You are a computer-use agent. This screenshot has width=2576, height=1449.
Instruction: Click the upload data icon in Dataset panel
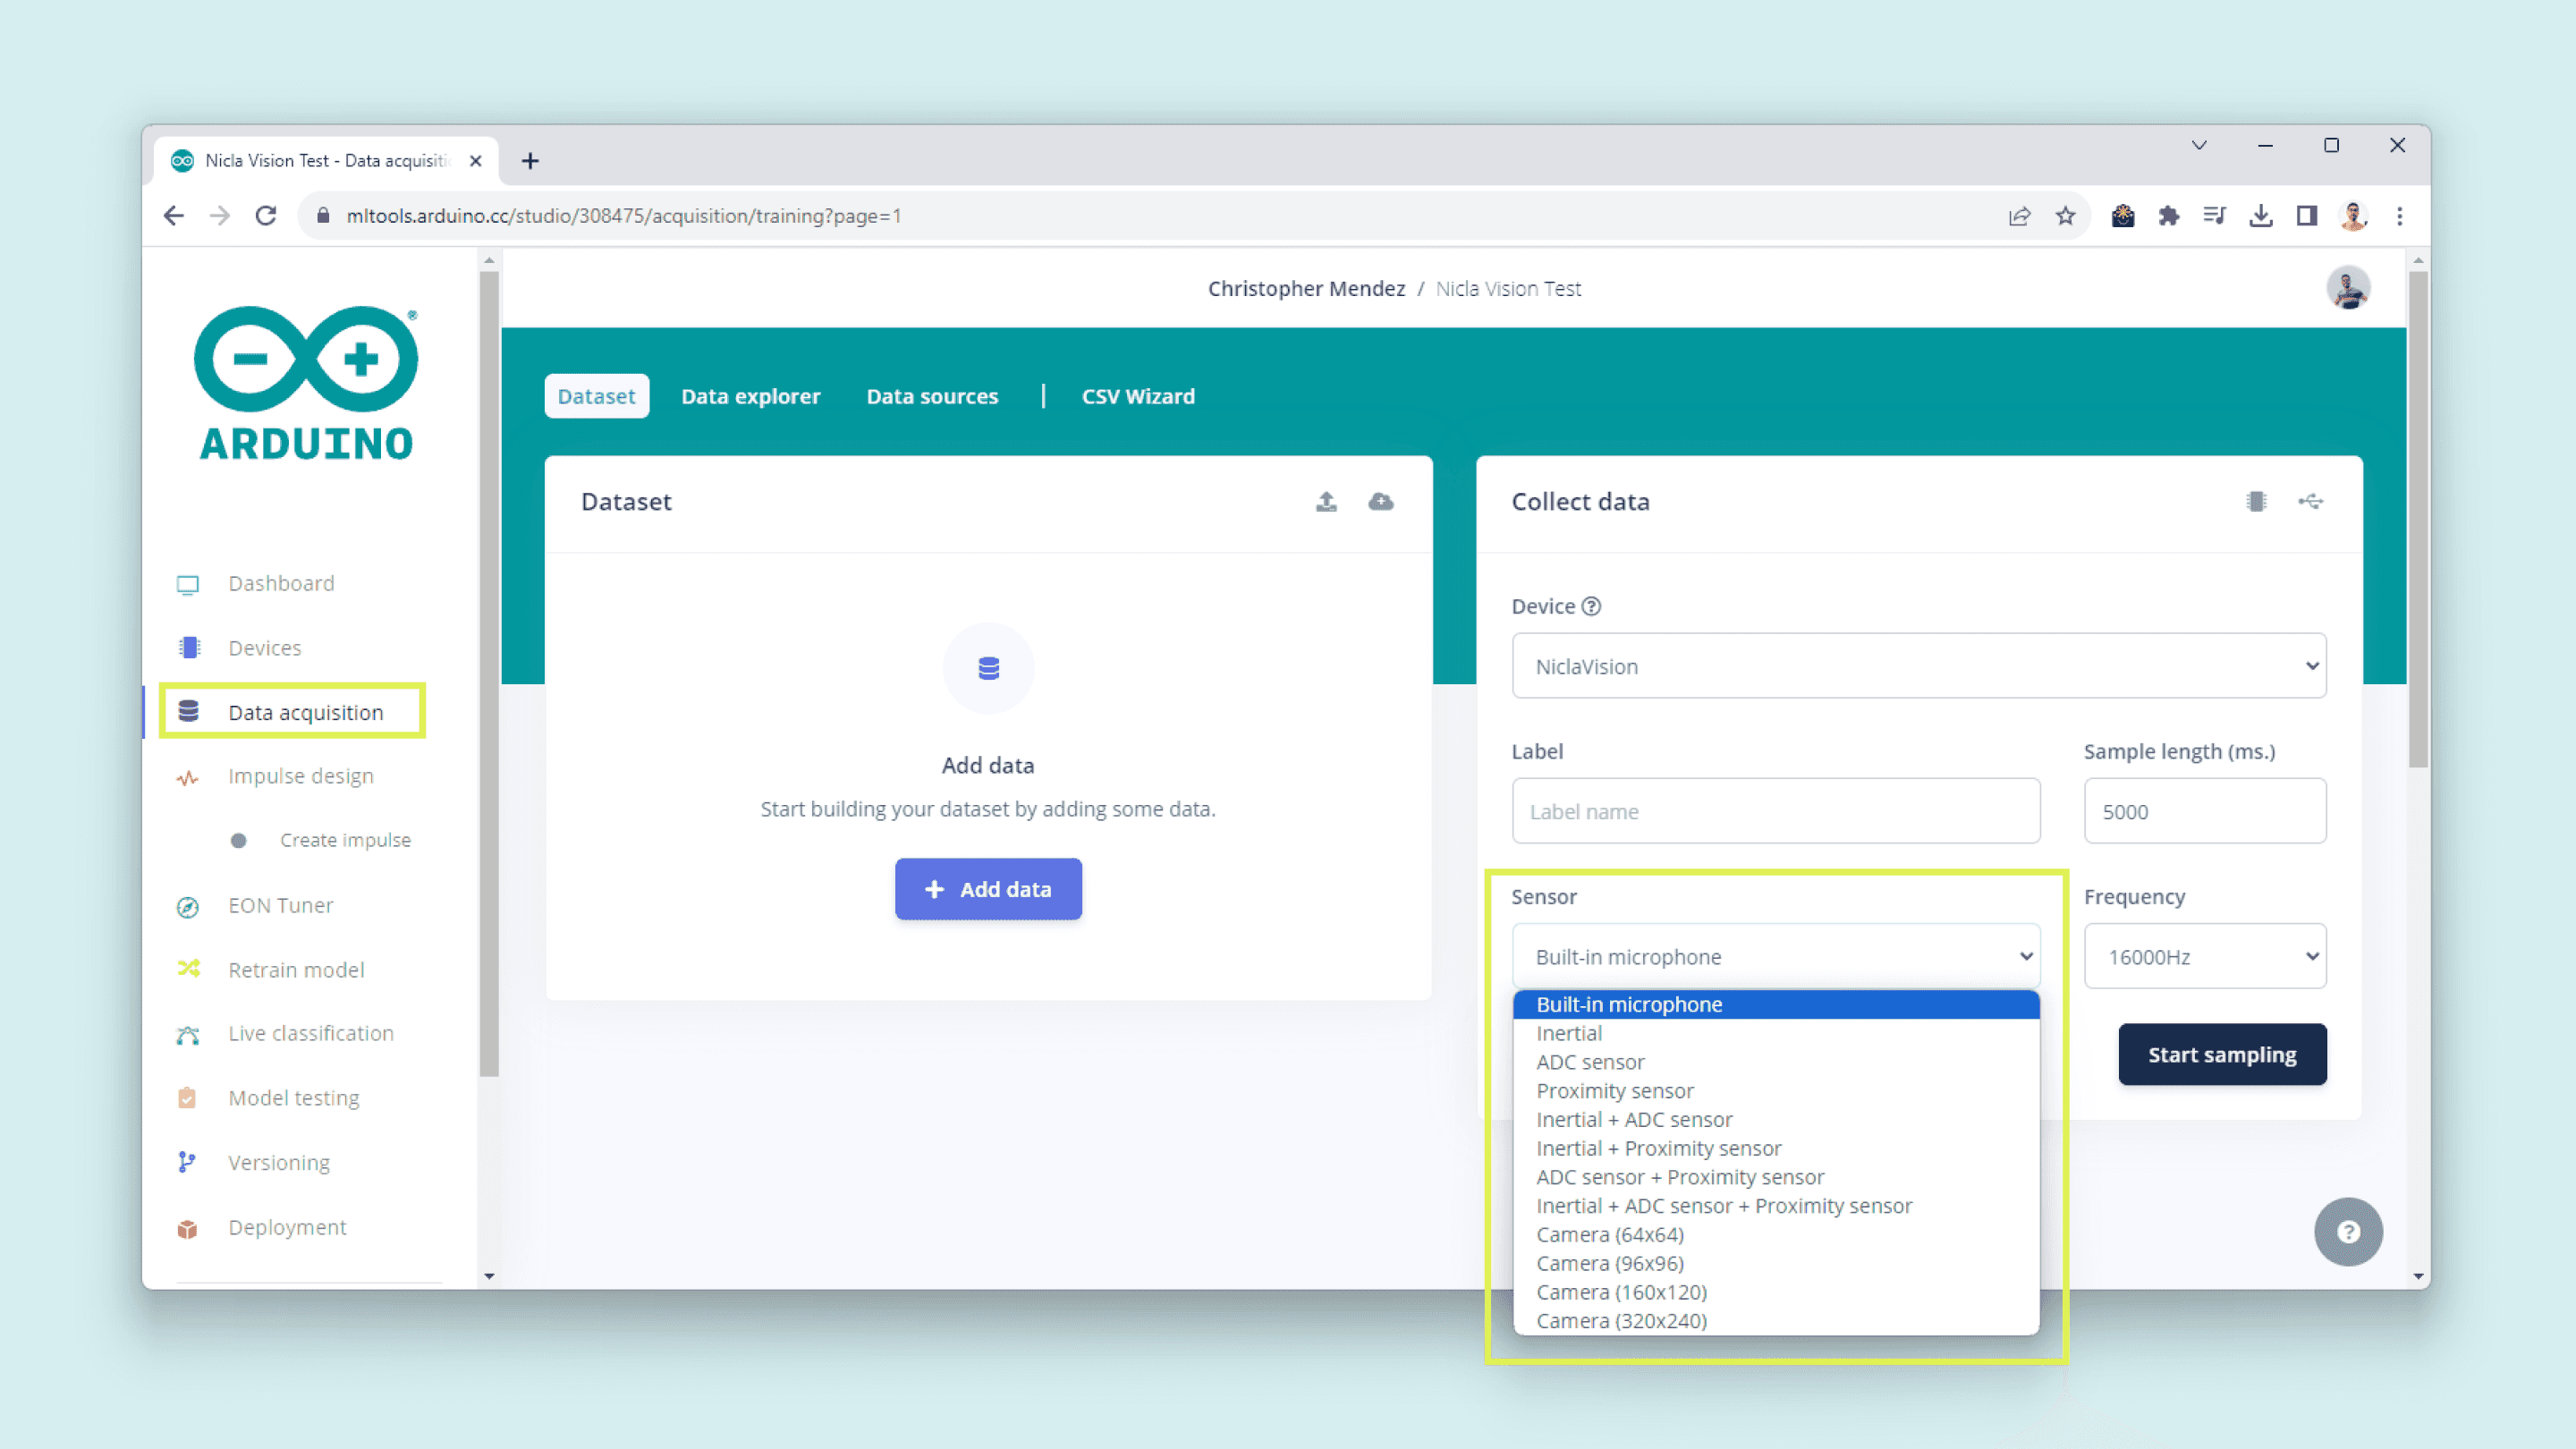coord(1326,502)
